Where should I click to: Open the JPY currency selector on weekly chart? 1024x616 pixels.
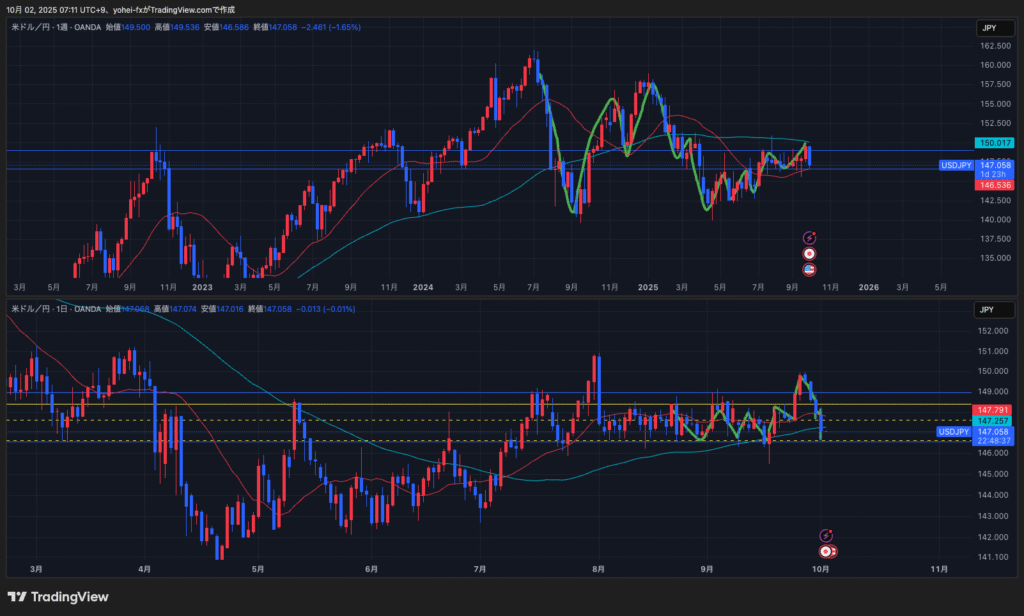click(x=989, y=29)
